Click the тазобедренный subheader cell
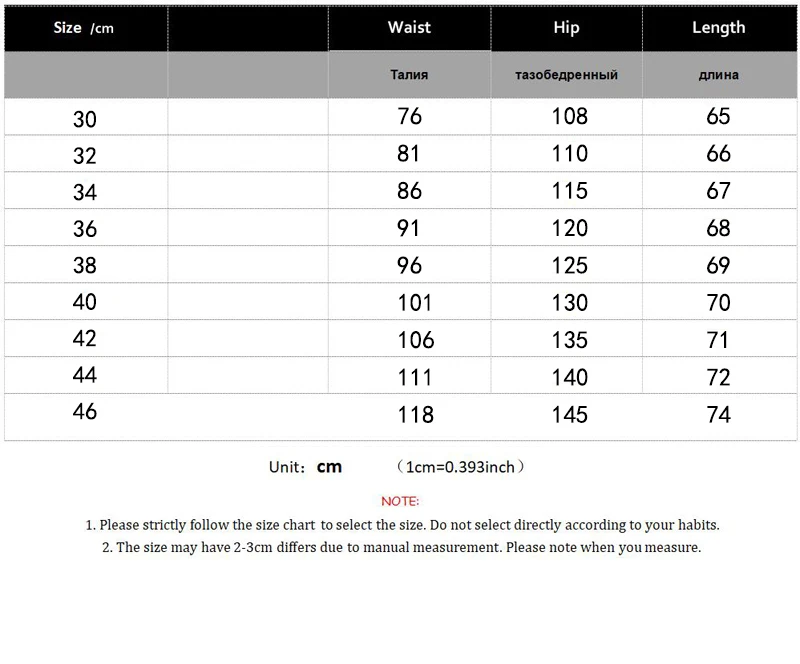This screenshot has height=664, width=800. tap(566, 75)
